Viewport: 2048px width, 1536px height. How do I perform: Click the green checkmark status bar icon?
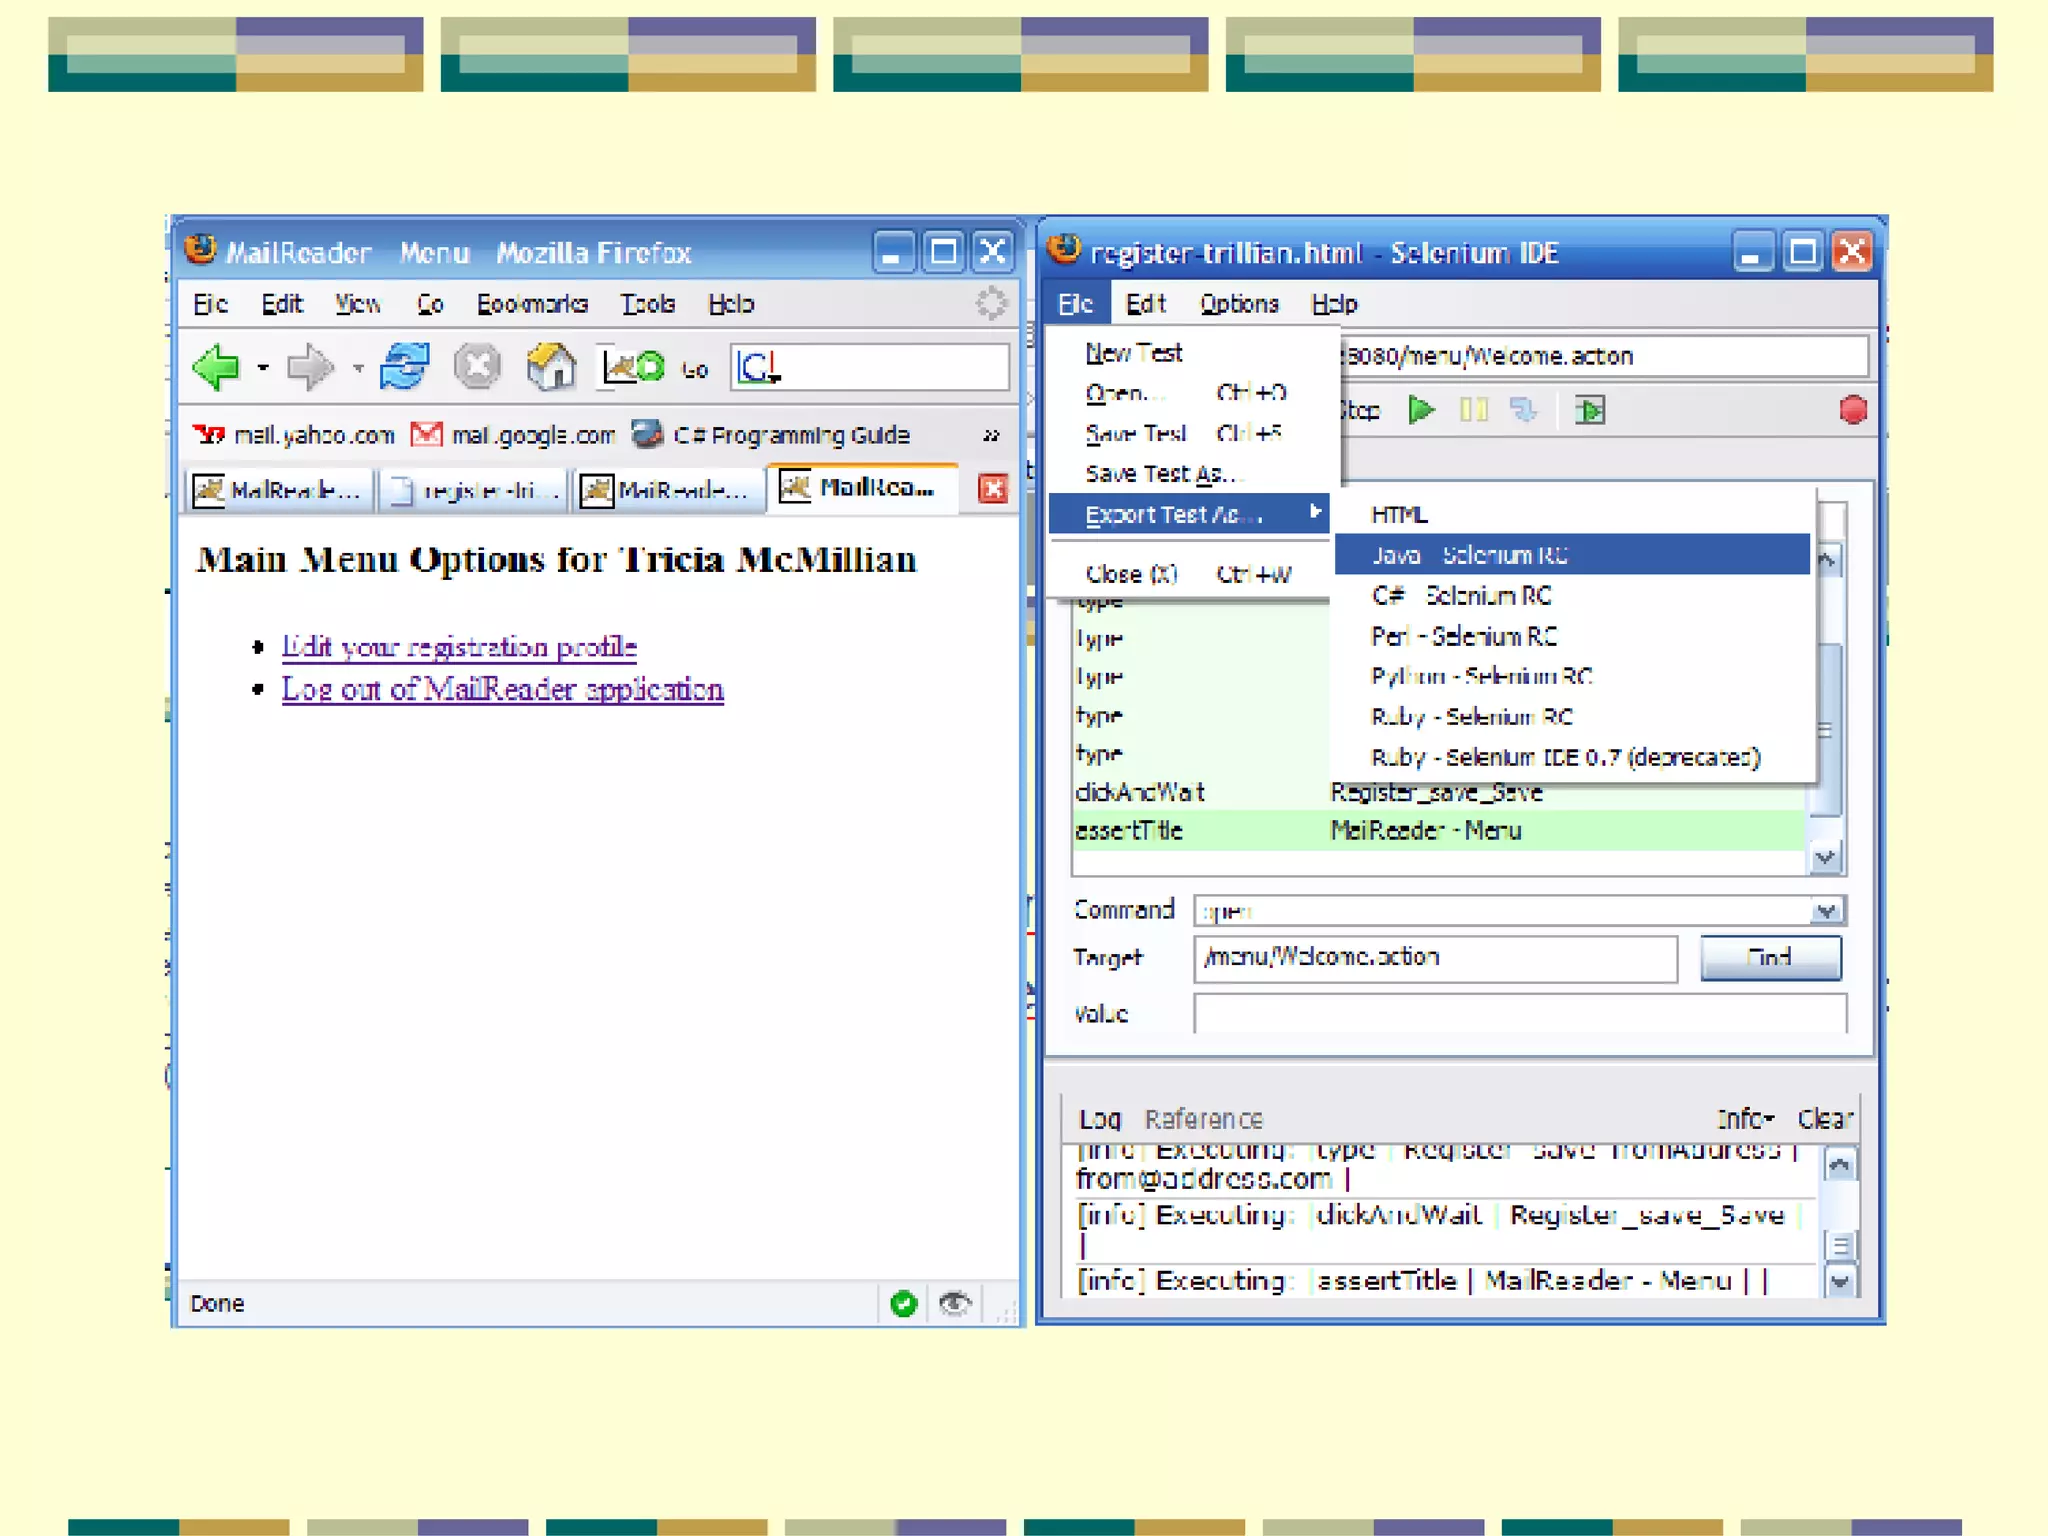903,1303
